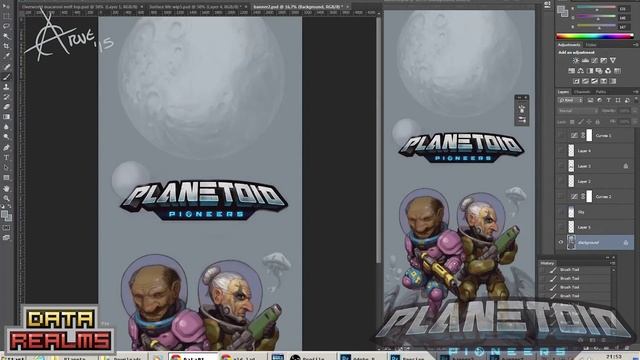Open the History panel tab
This screenshot has height=360, width=640.
pos(547,263)
